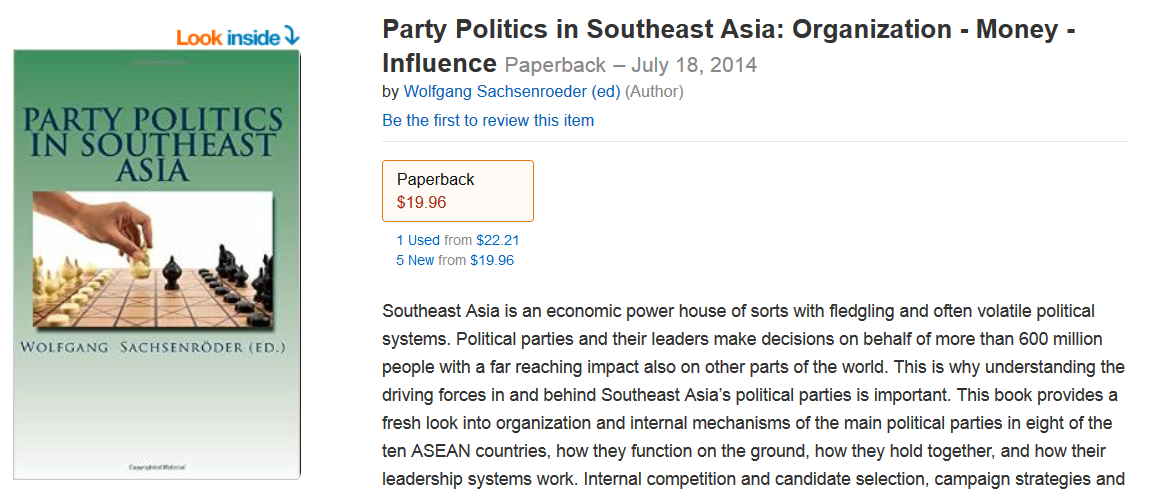
Task: Click the $19.96 price in Paperback box
Action: (422, 202)
